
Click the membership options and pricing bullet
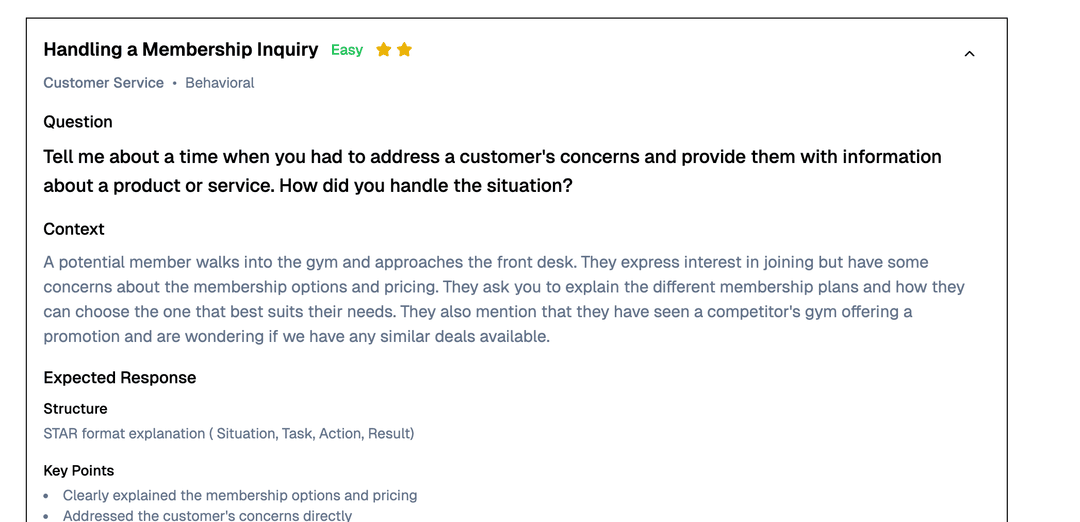[x=240, y=495]
